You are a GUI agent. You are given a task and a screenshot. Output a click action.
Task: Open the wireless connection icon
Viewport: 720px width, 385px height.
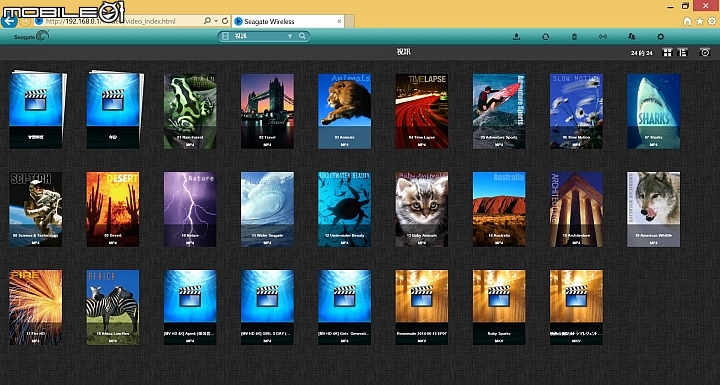(603, 36)
